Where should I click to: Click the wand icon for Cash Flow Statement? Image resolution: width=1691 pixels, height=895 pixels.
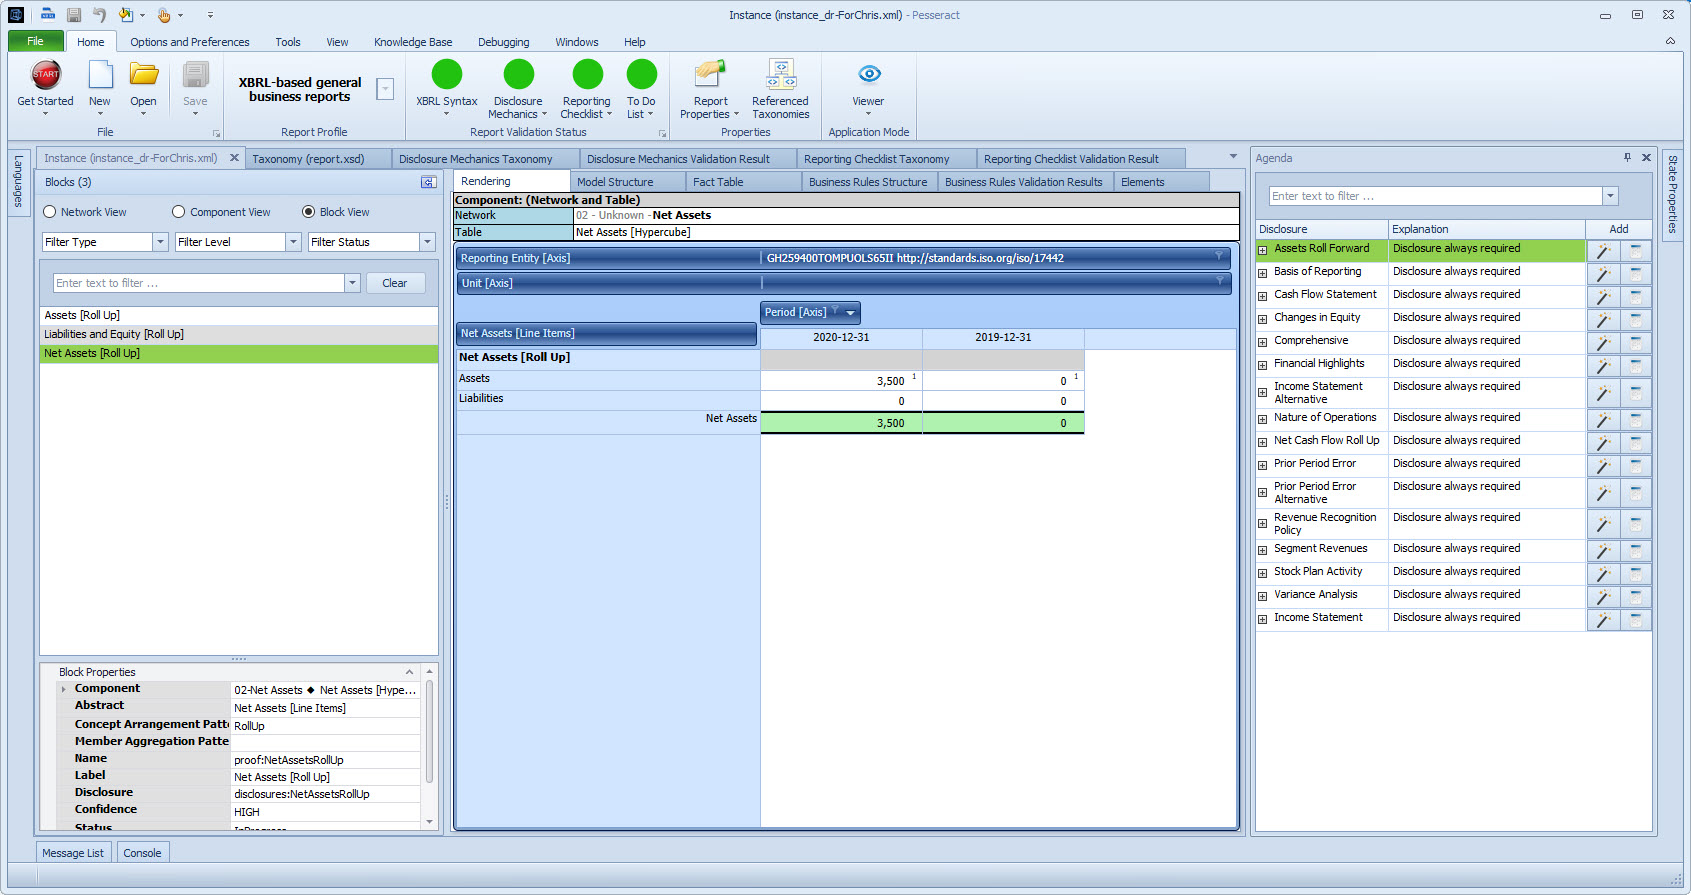point(1603,297)
